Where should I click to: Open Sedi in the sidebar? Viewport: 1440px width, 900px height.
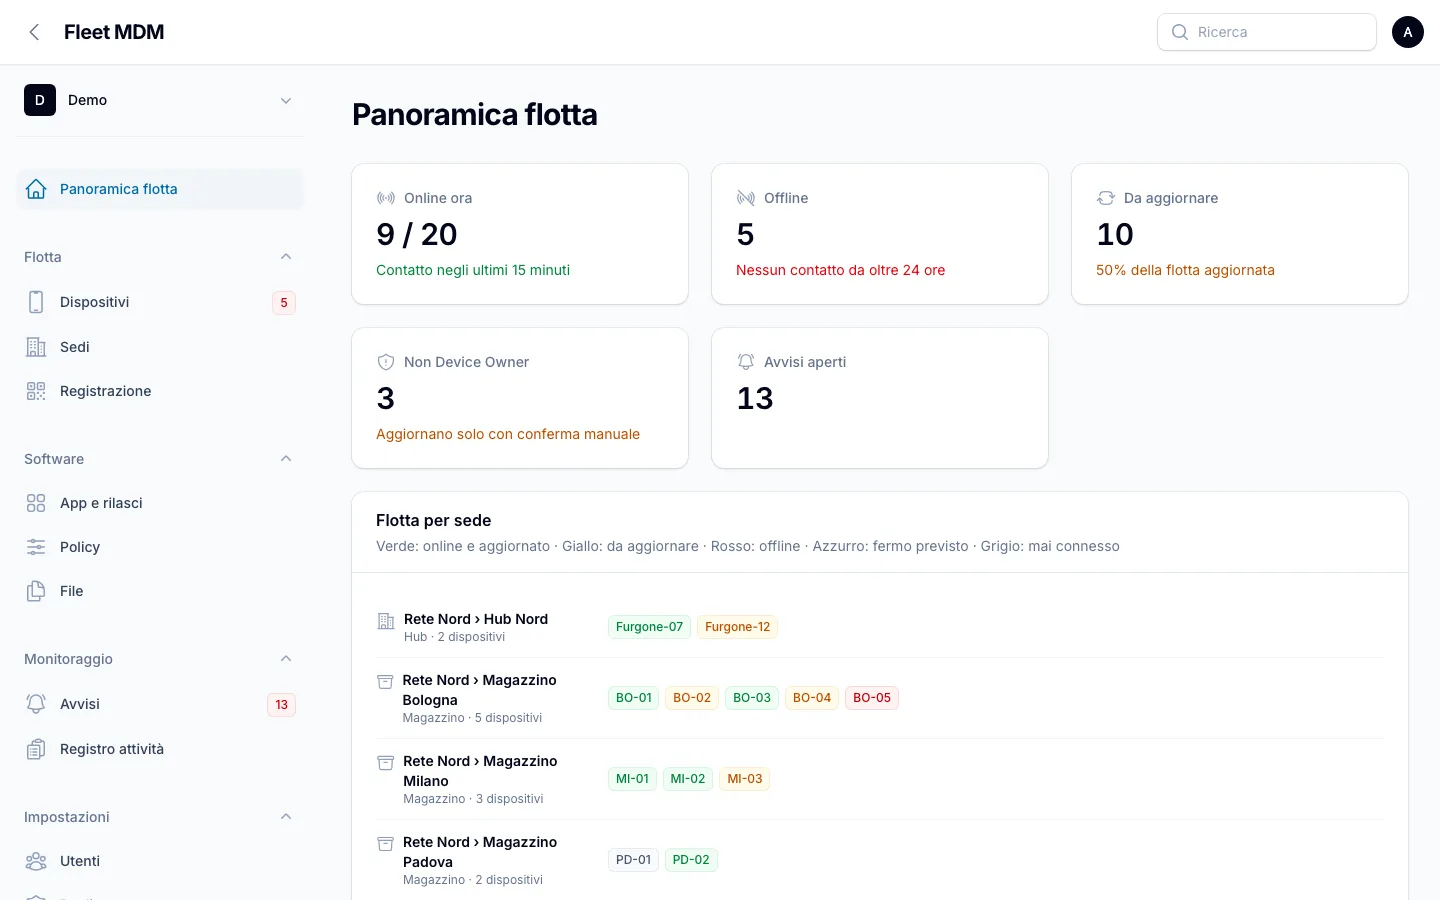point(160,347)
